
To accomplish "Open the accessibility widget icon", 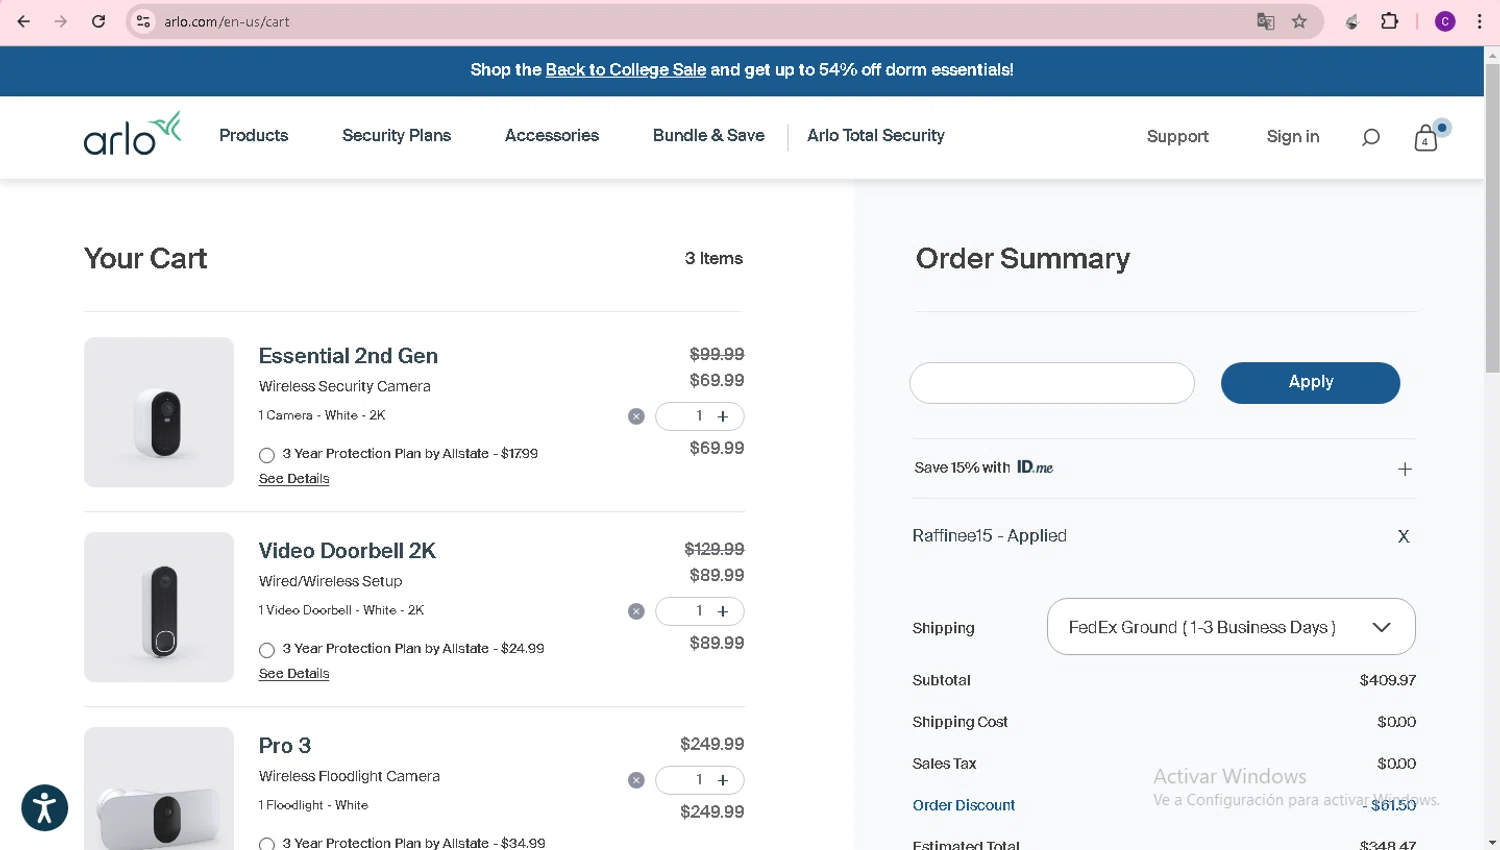I will [x=45, y=807].
